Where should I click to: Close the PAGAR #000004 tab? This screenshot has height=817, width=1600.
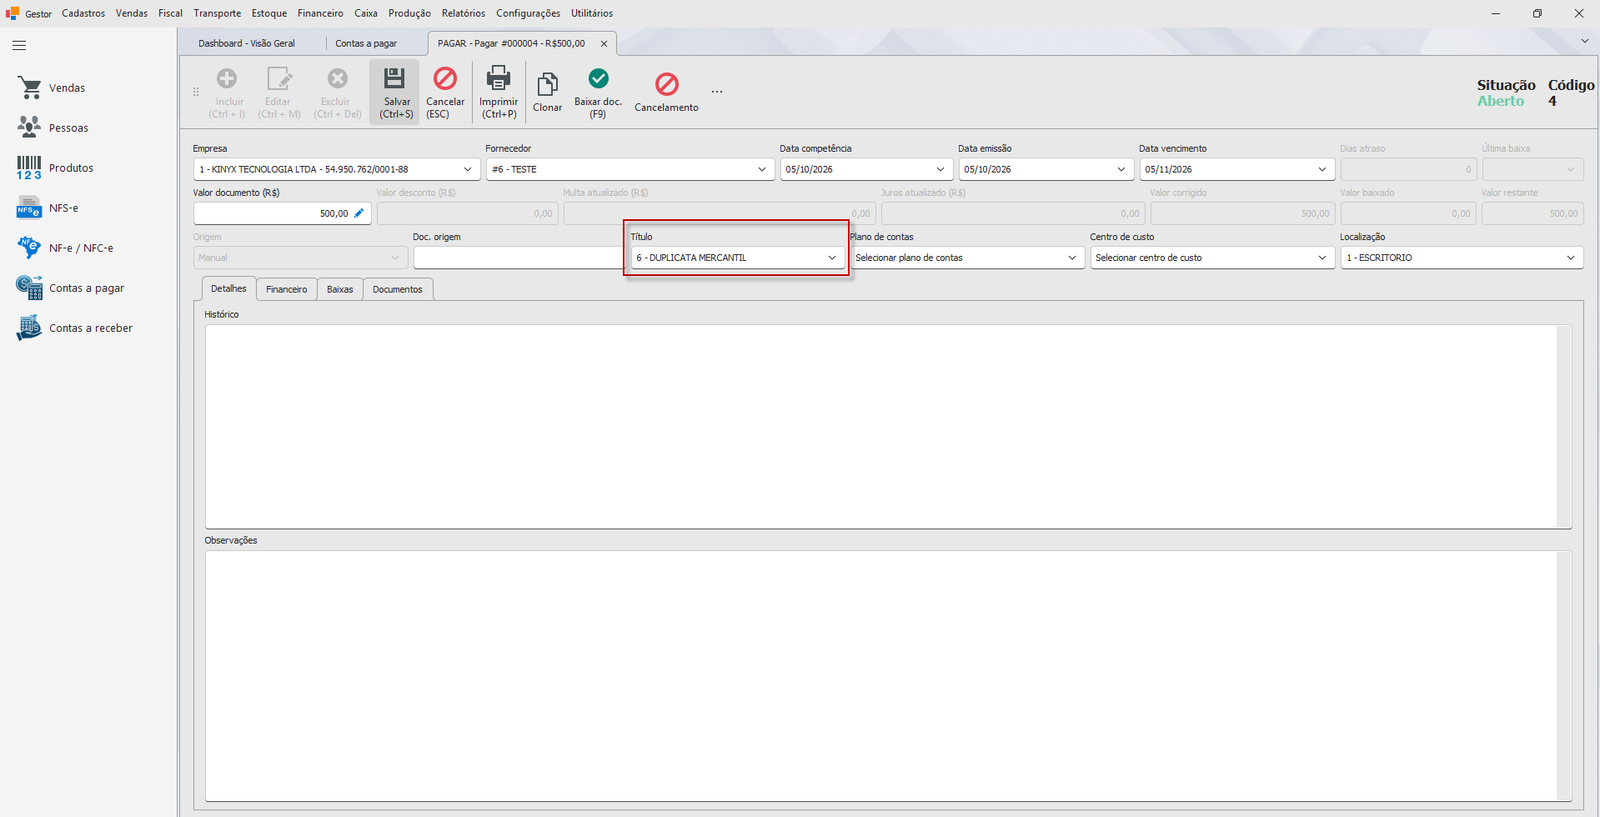point(604,44)
